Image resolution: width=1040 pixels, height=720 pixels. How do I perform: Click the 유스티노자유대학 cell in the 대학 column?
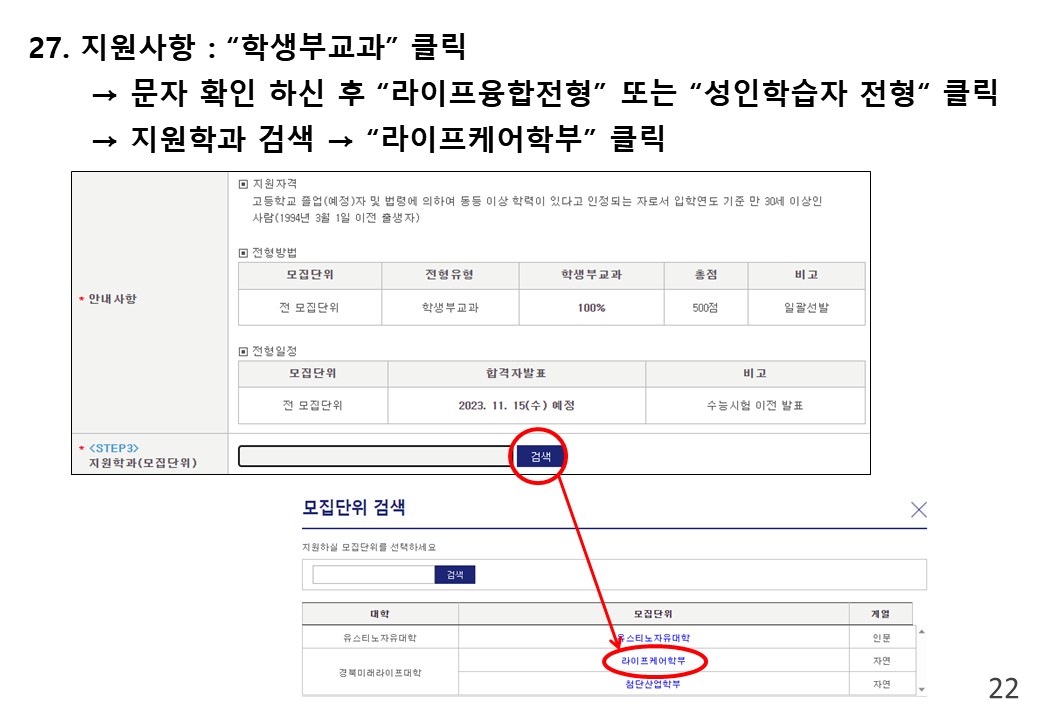(x=380, y=638)
